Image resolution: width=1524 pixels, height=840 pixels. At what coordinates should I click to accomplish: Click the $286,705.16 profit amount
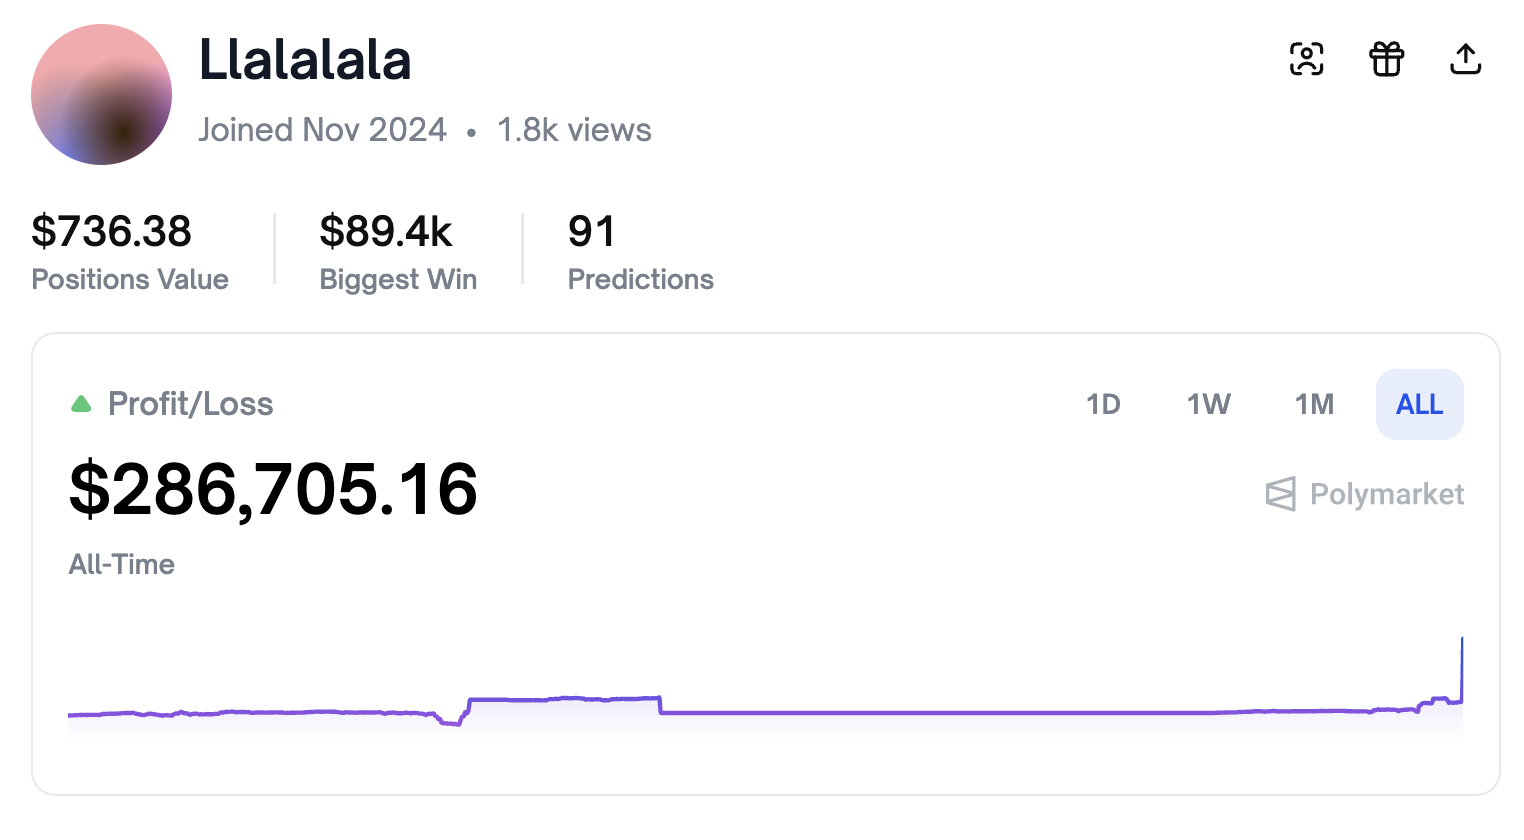coord(273,490)
